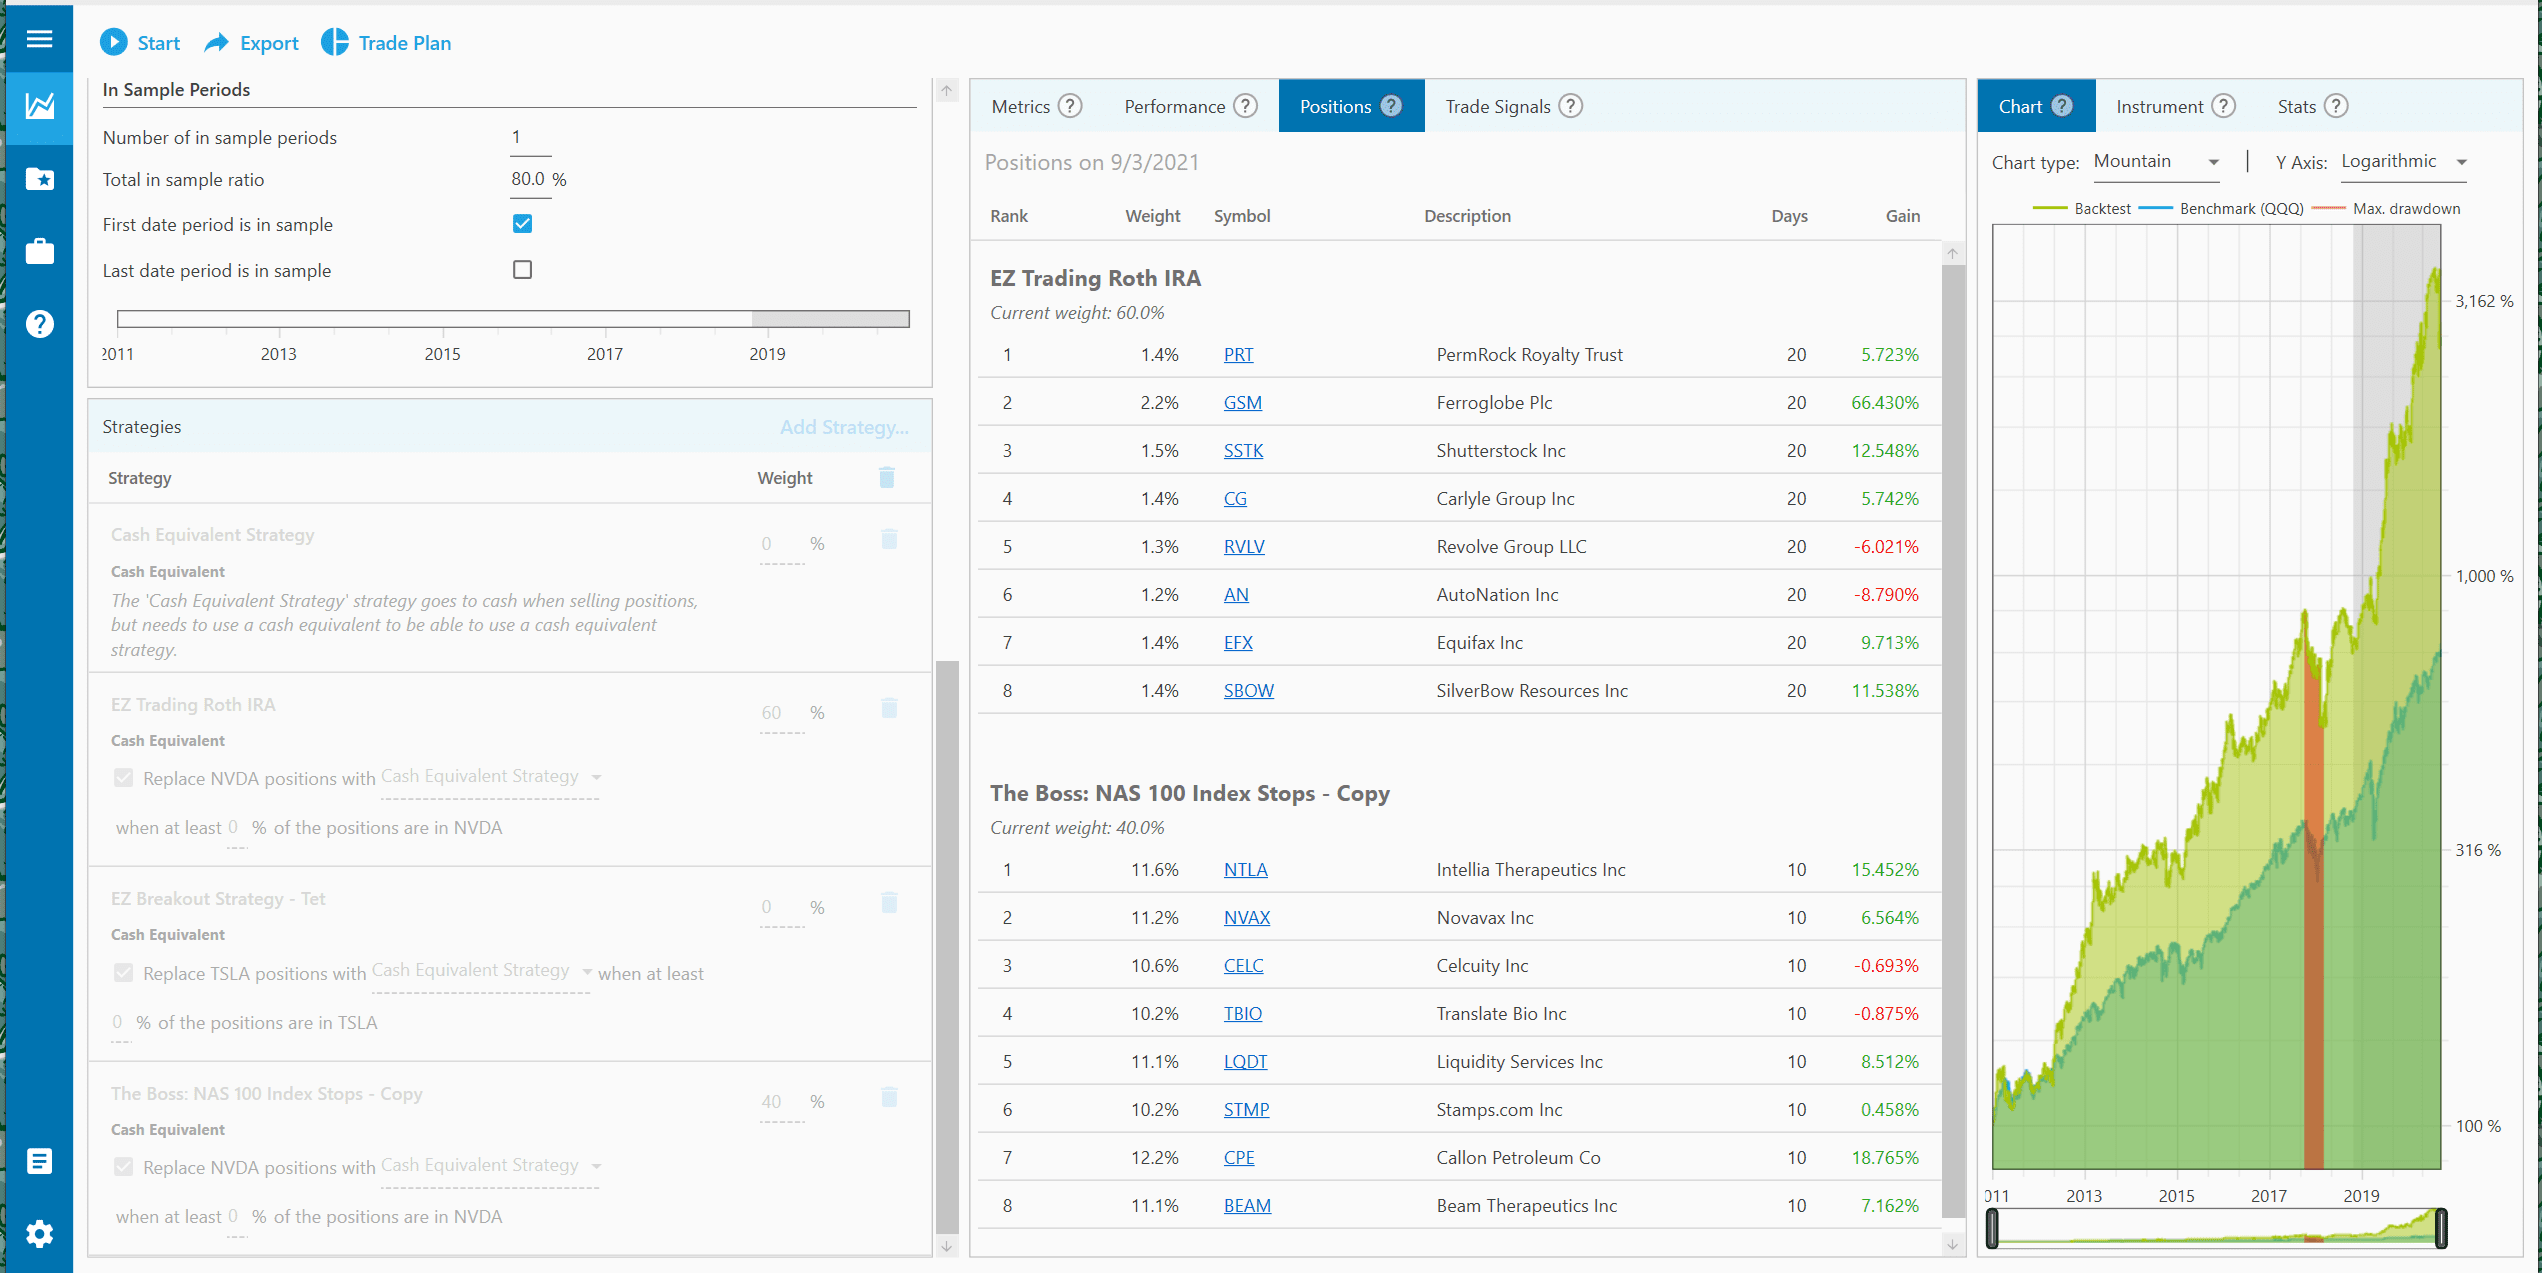Image resolution: width=2542 pixels, height=1273 pixels.
Task: Click the trash icon in Strategy header
Action: pos(886,478)
